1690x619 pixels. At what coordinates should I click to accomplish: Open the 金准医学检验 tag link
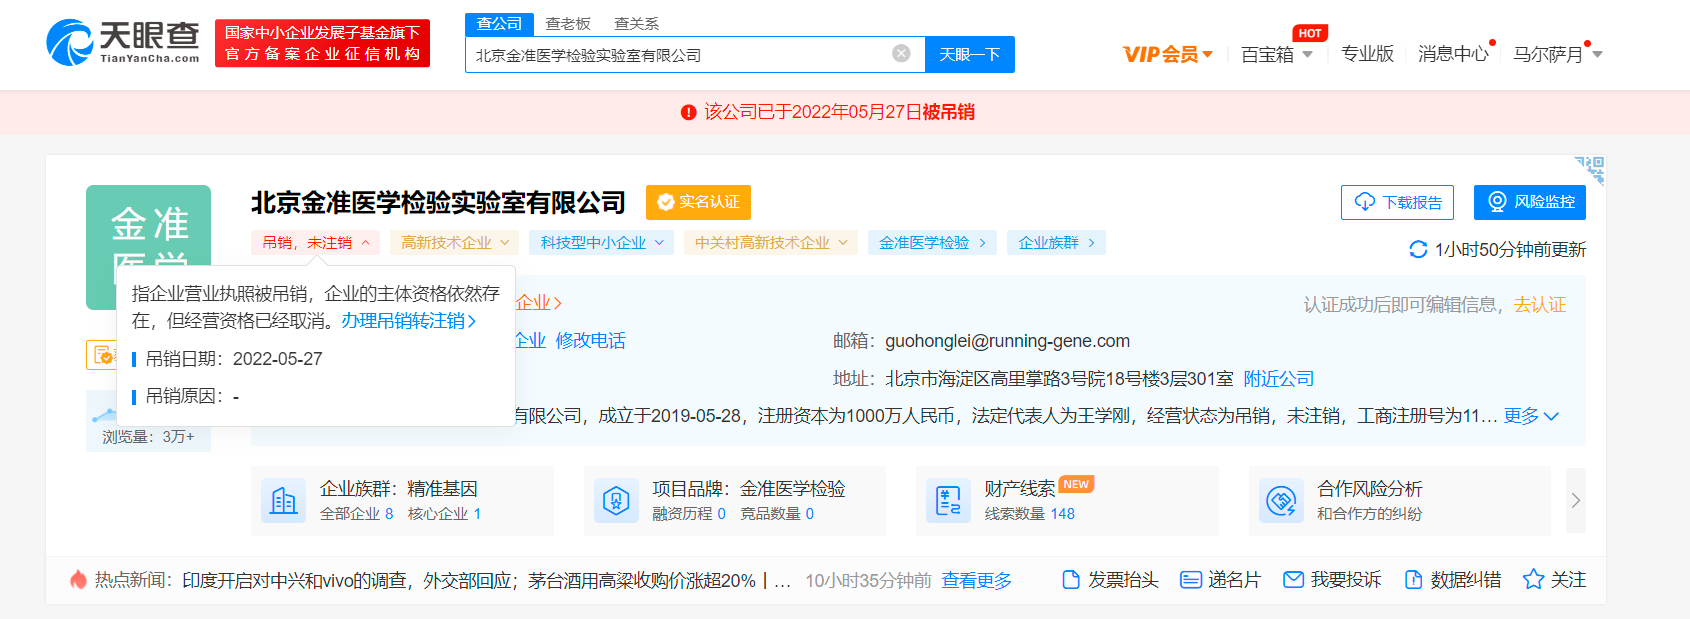point(932,243)
